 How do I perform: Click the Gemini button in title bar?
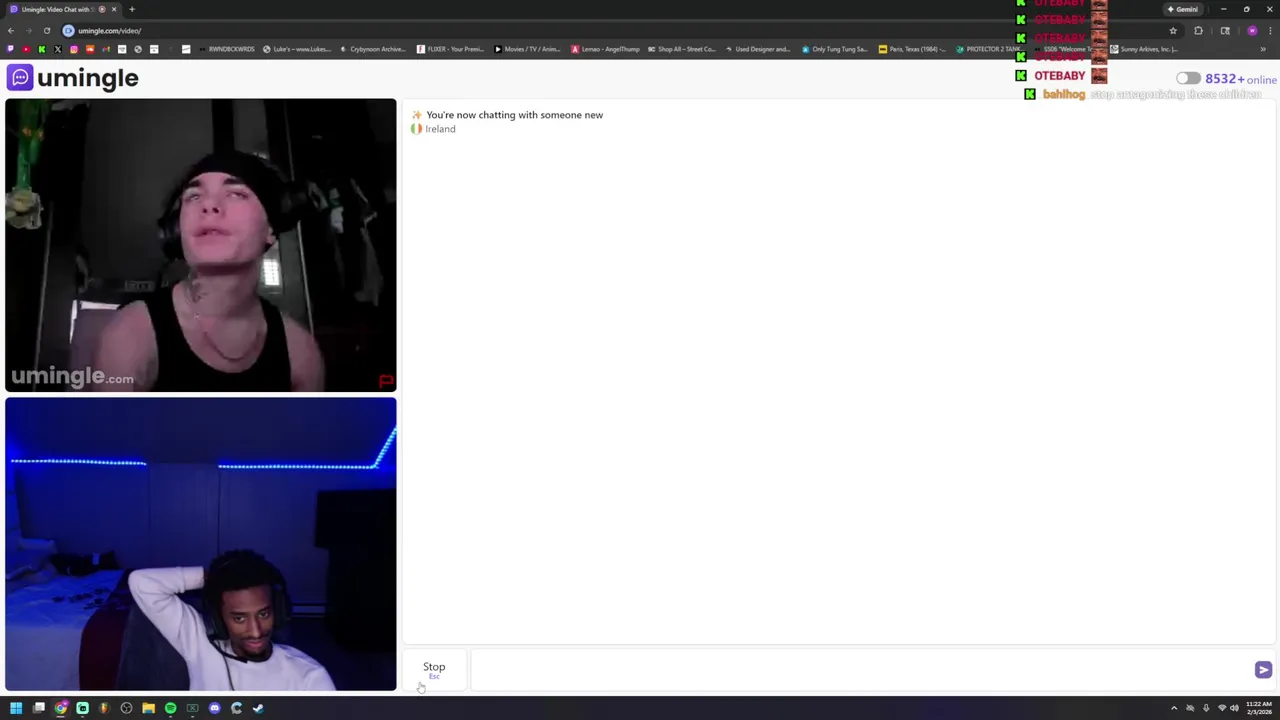tap(1182, 9)
